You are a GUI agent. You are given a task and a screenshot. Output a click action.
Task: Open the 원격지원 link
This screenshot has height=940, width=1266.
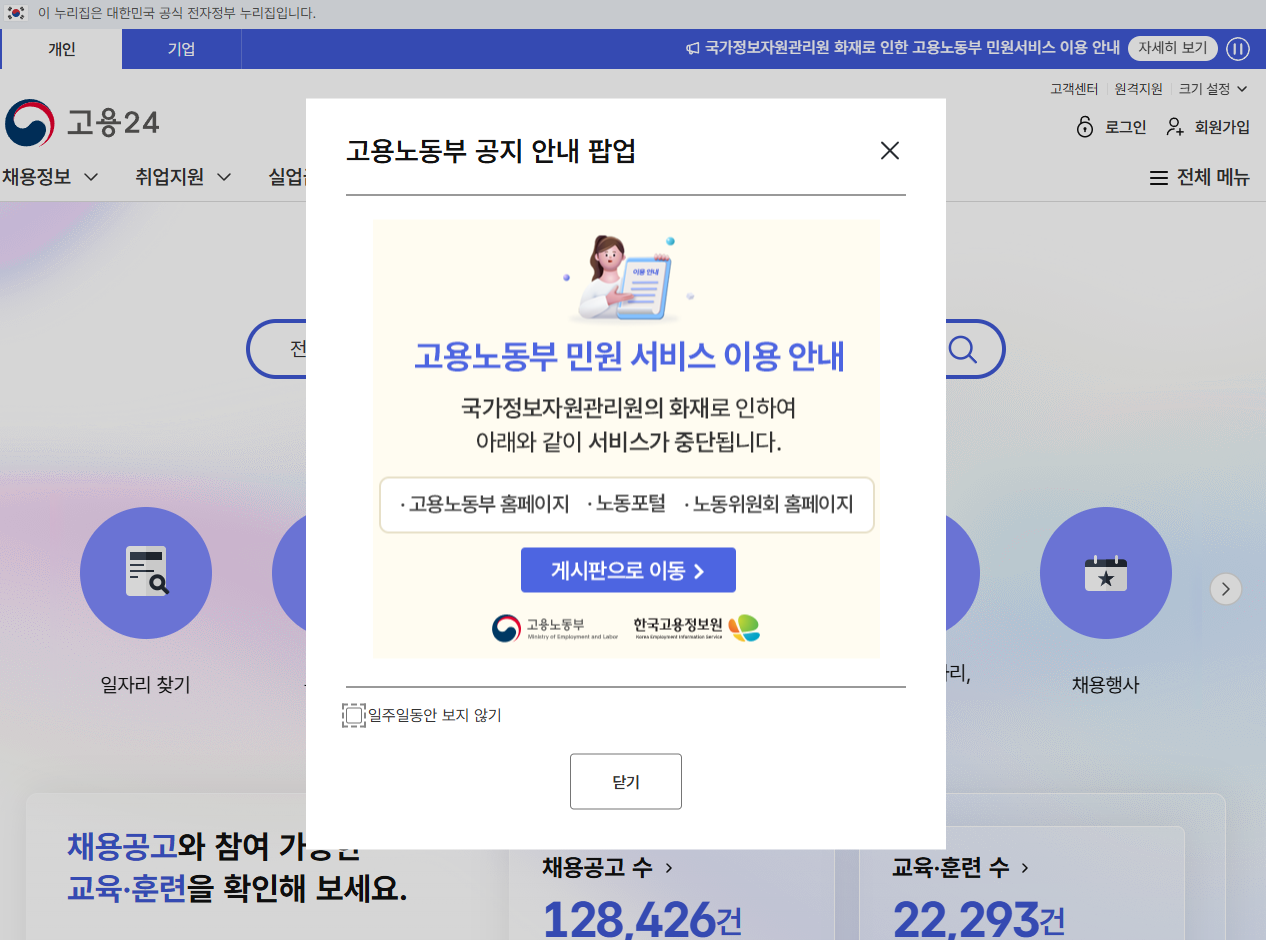[x=1139, y=89]
